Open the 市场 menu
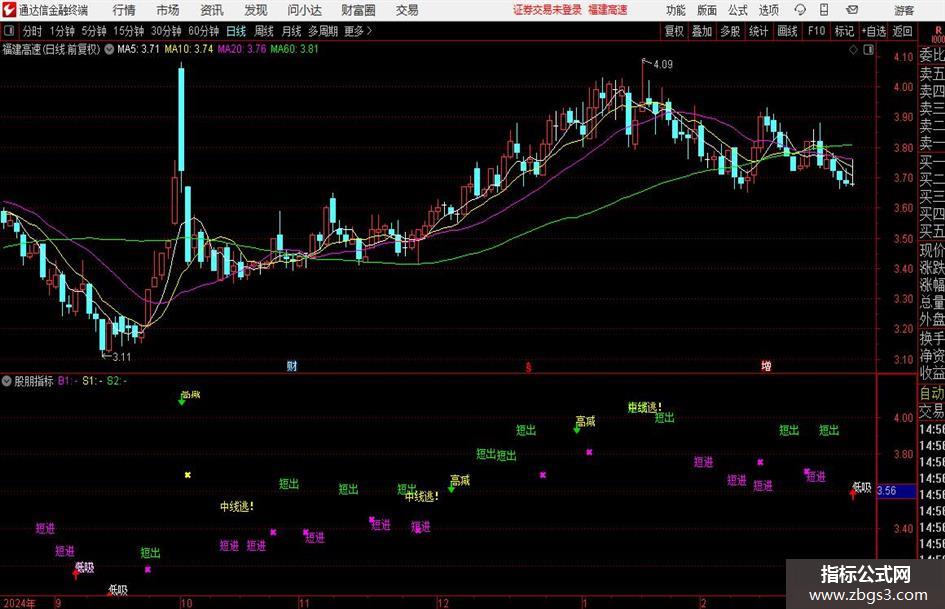The height and width of the screenshot is (609, 945). pos(168,10)
